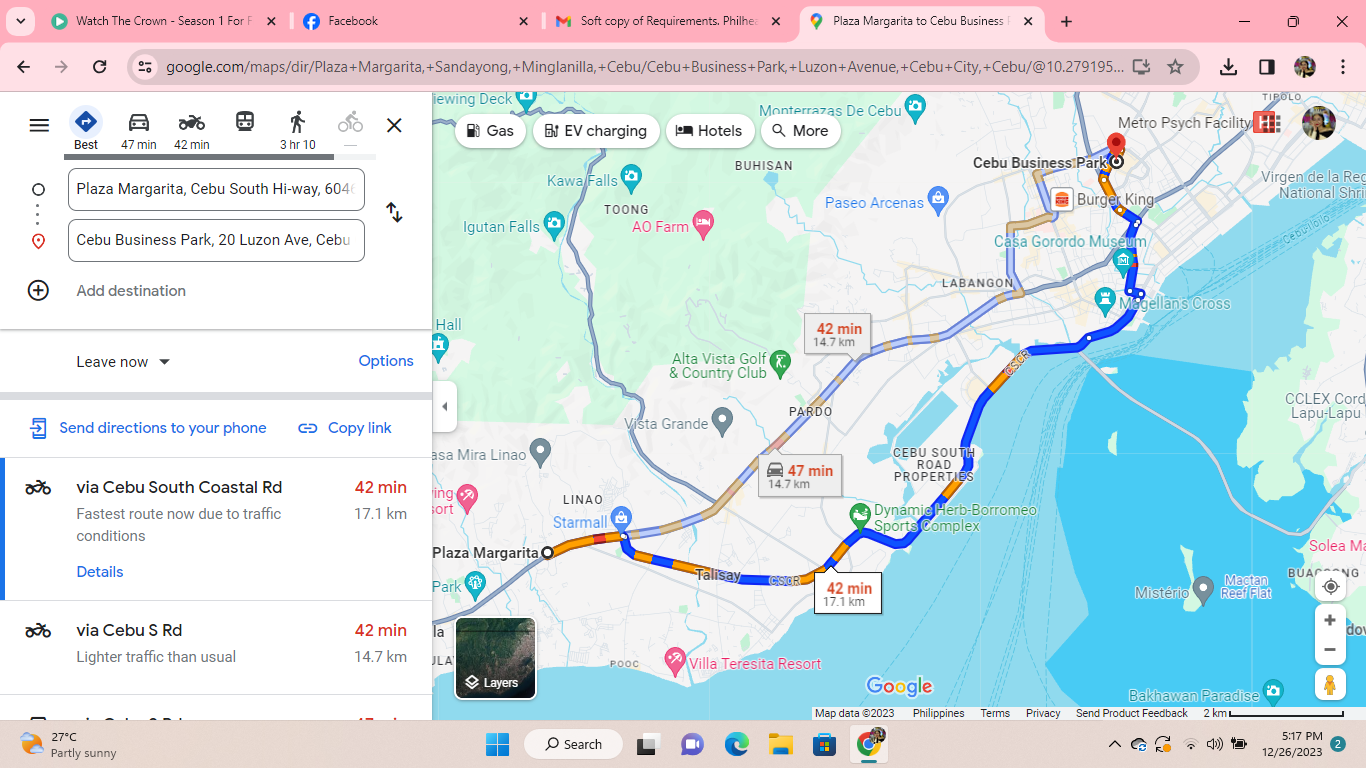Expand the Leave now dropdown
1366x768 pixels.
(123, 362)
